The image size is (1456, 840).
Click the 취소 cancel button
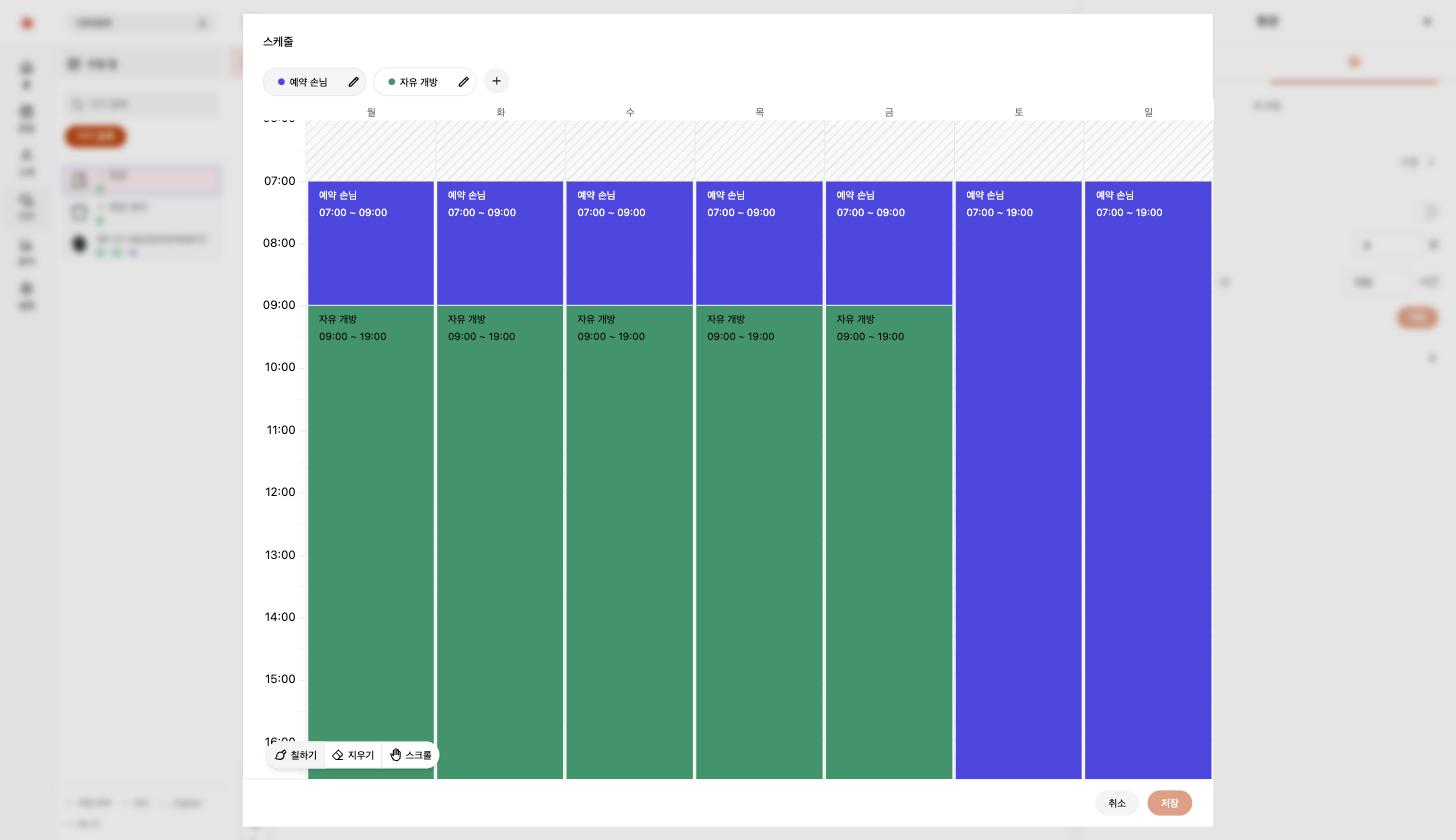(x=1117, y=803)
